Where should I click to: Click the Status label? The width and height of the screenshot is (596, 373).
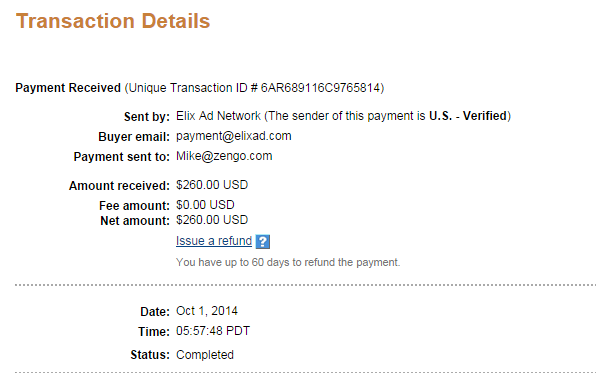pos(150,355)
